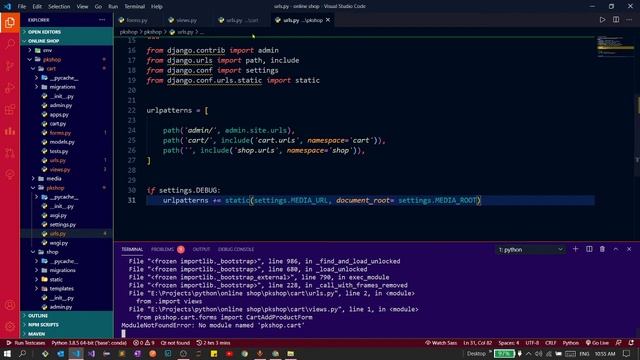Open editor more actions ellipsis
This screenshot has height=360, width=640.
pyautogui.click(x=629, y=20)
